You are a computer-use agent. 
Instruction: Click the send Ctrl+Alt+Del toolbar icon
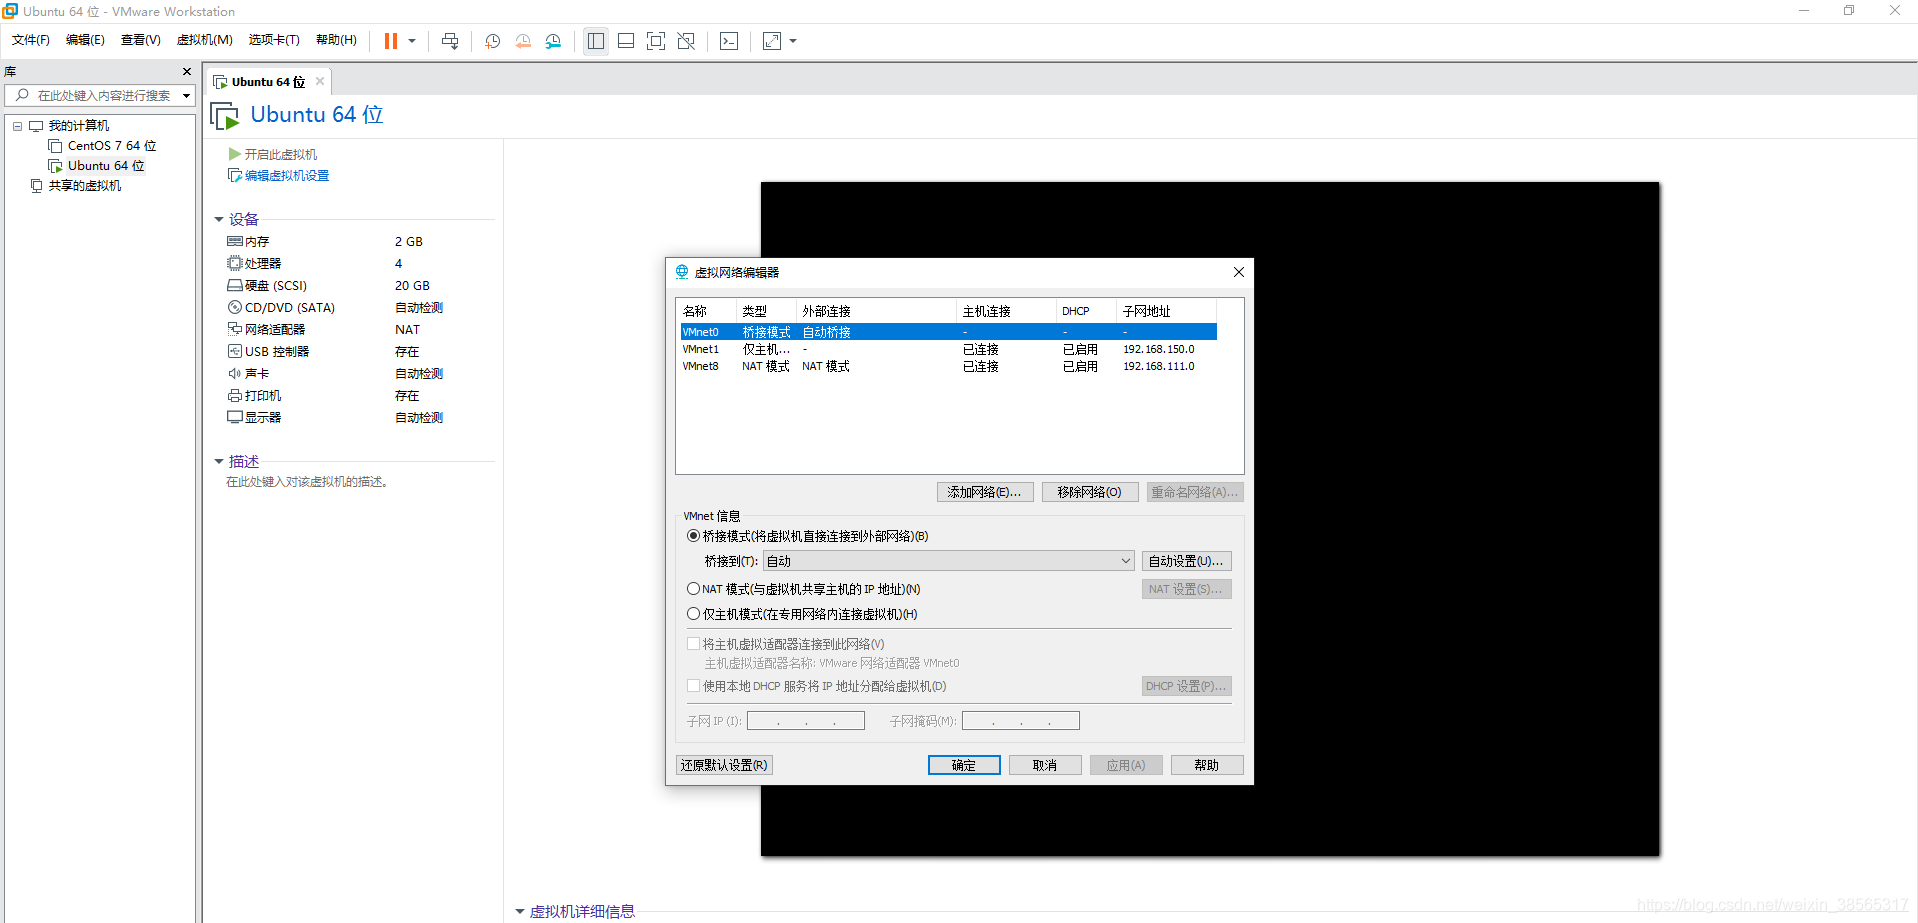pyautogui.click(x=450, y=41)
